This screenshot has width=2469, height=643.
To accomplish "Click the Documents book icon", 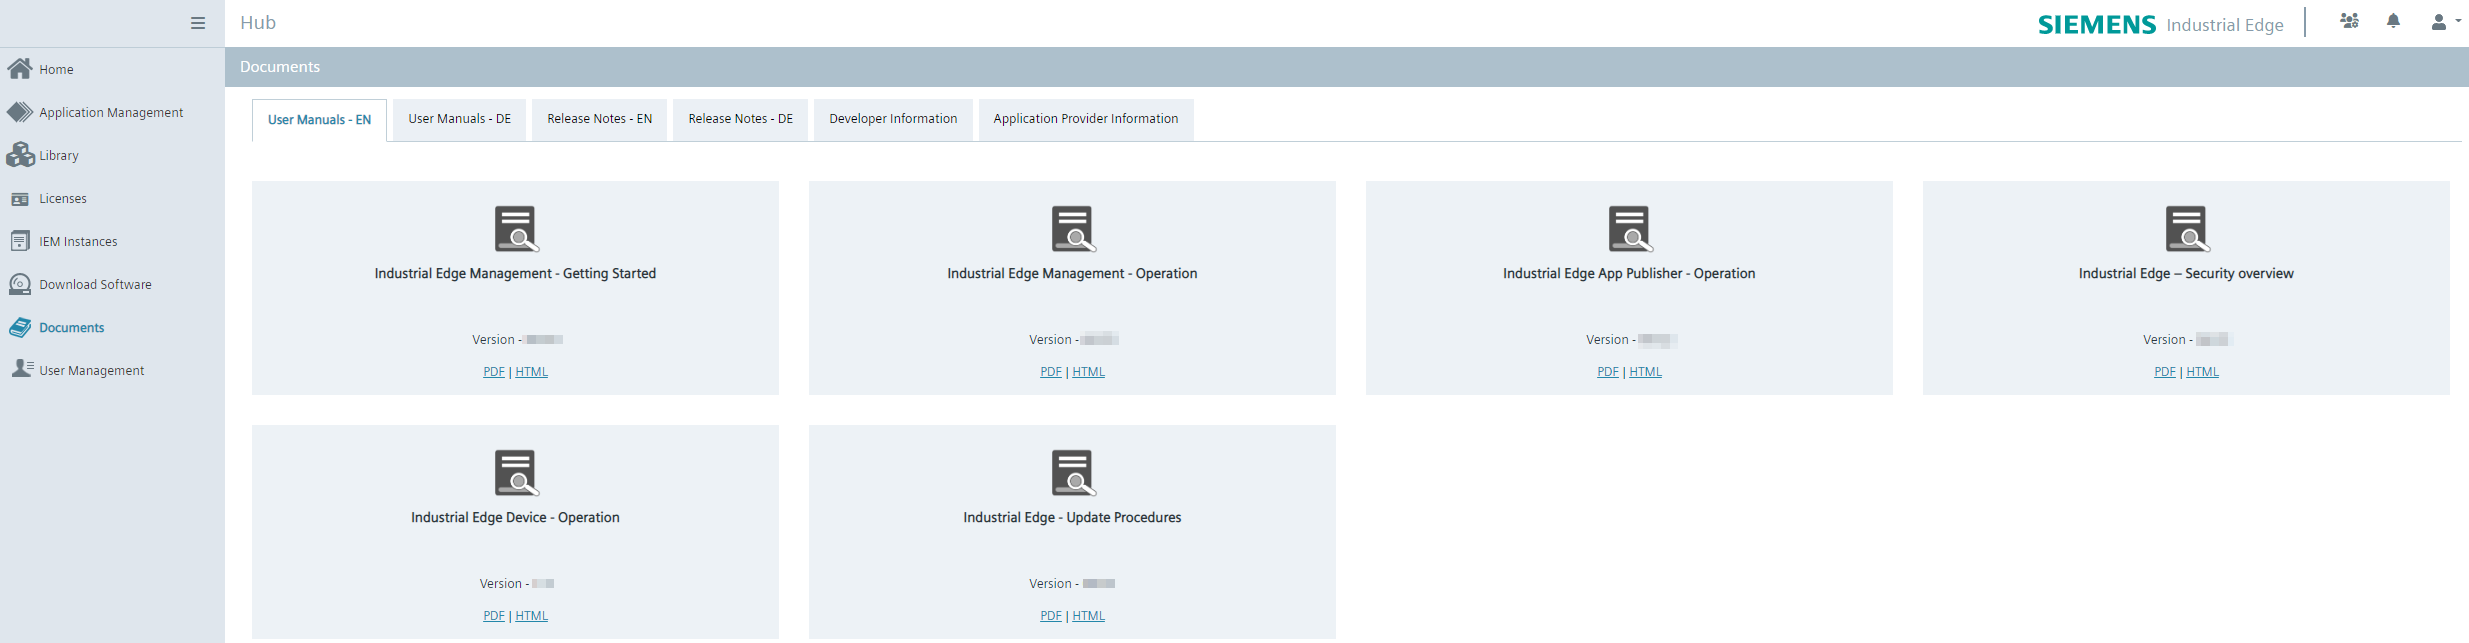I will point(20,327).
